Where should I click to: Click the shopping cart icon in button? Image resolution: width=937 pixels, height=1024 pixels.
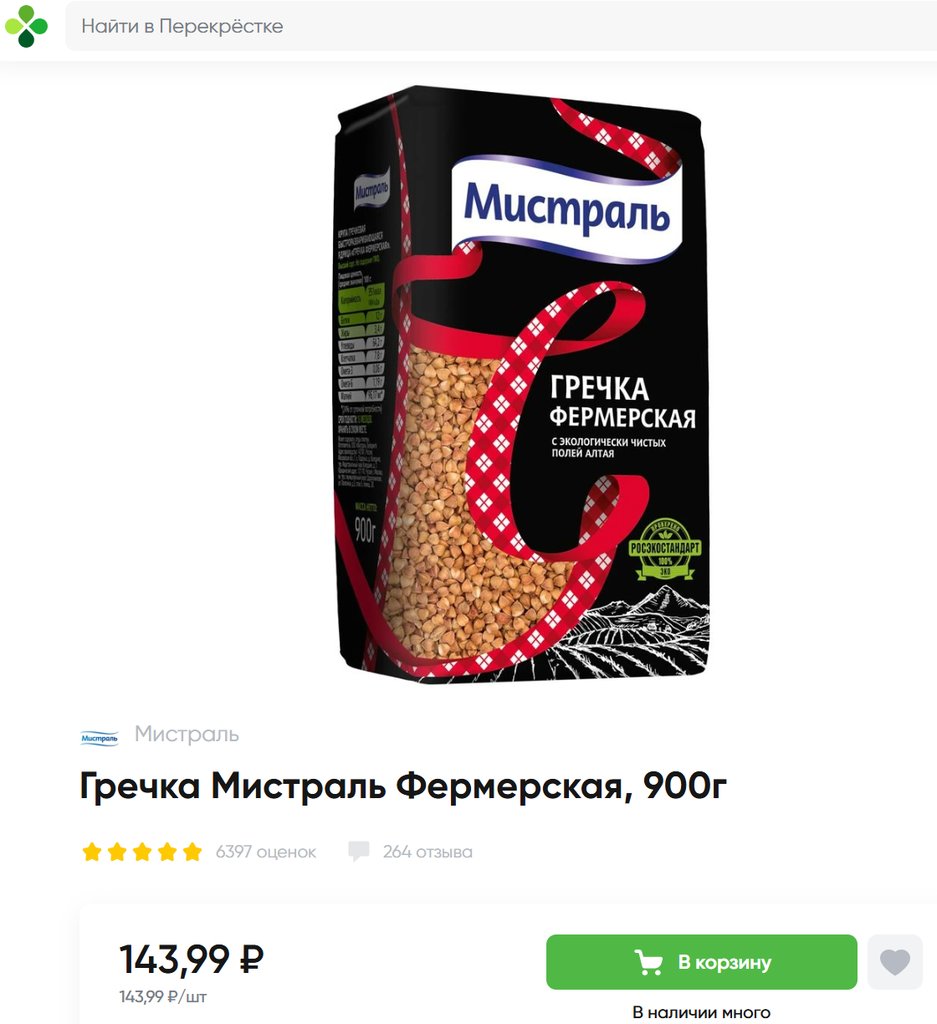pos(648,962)
